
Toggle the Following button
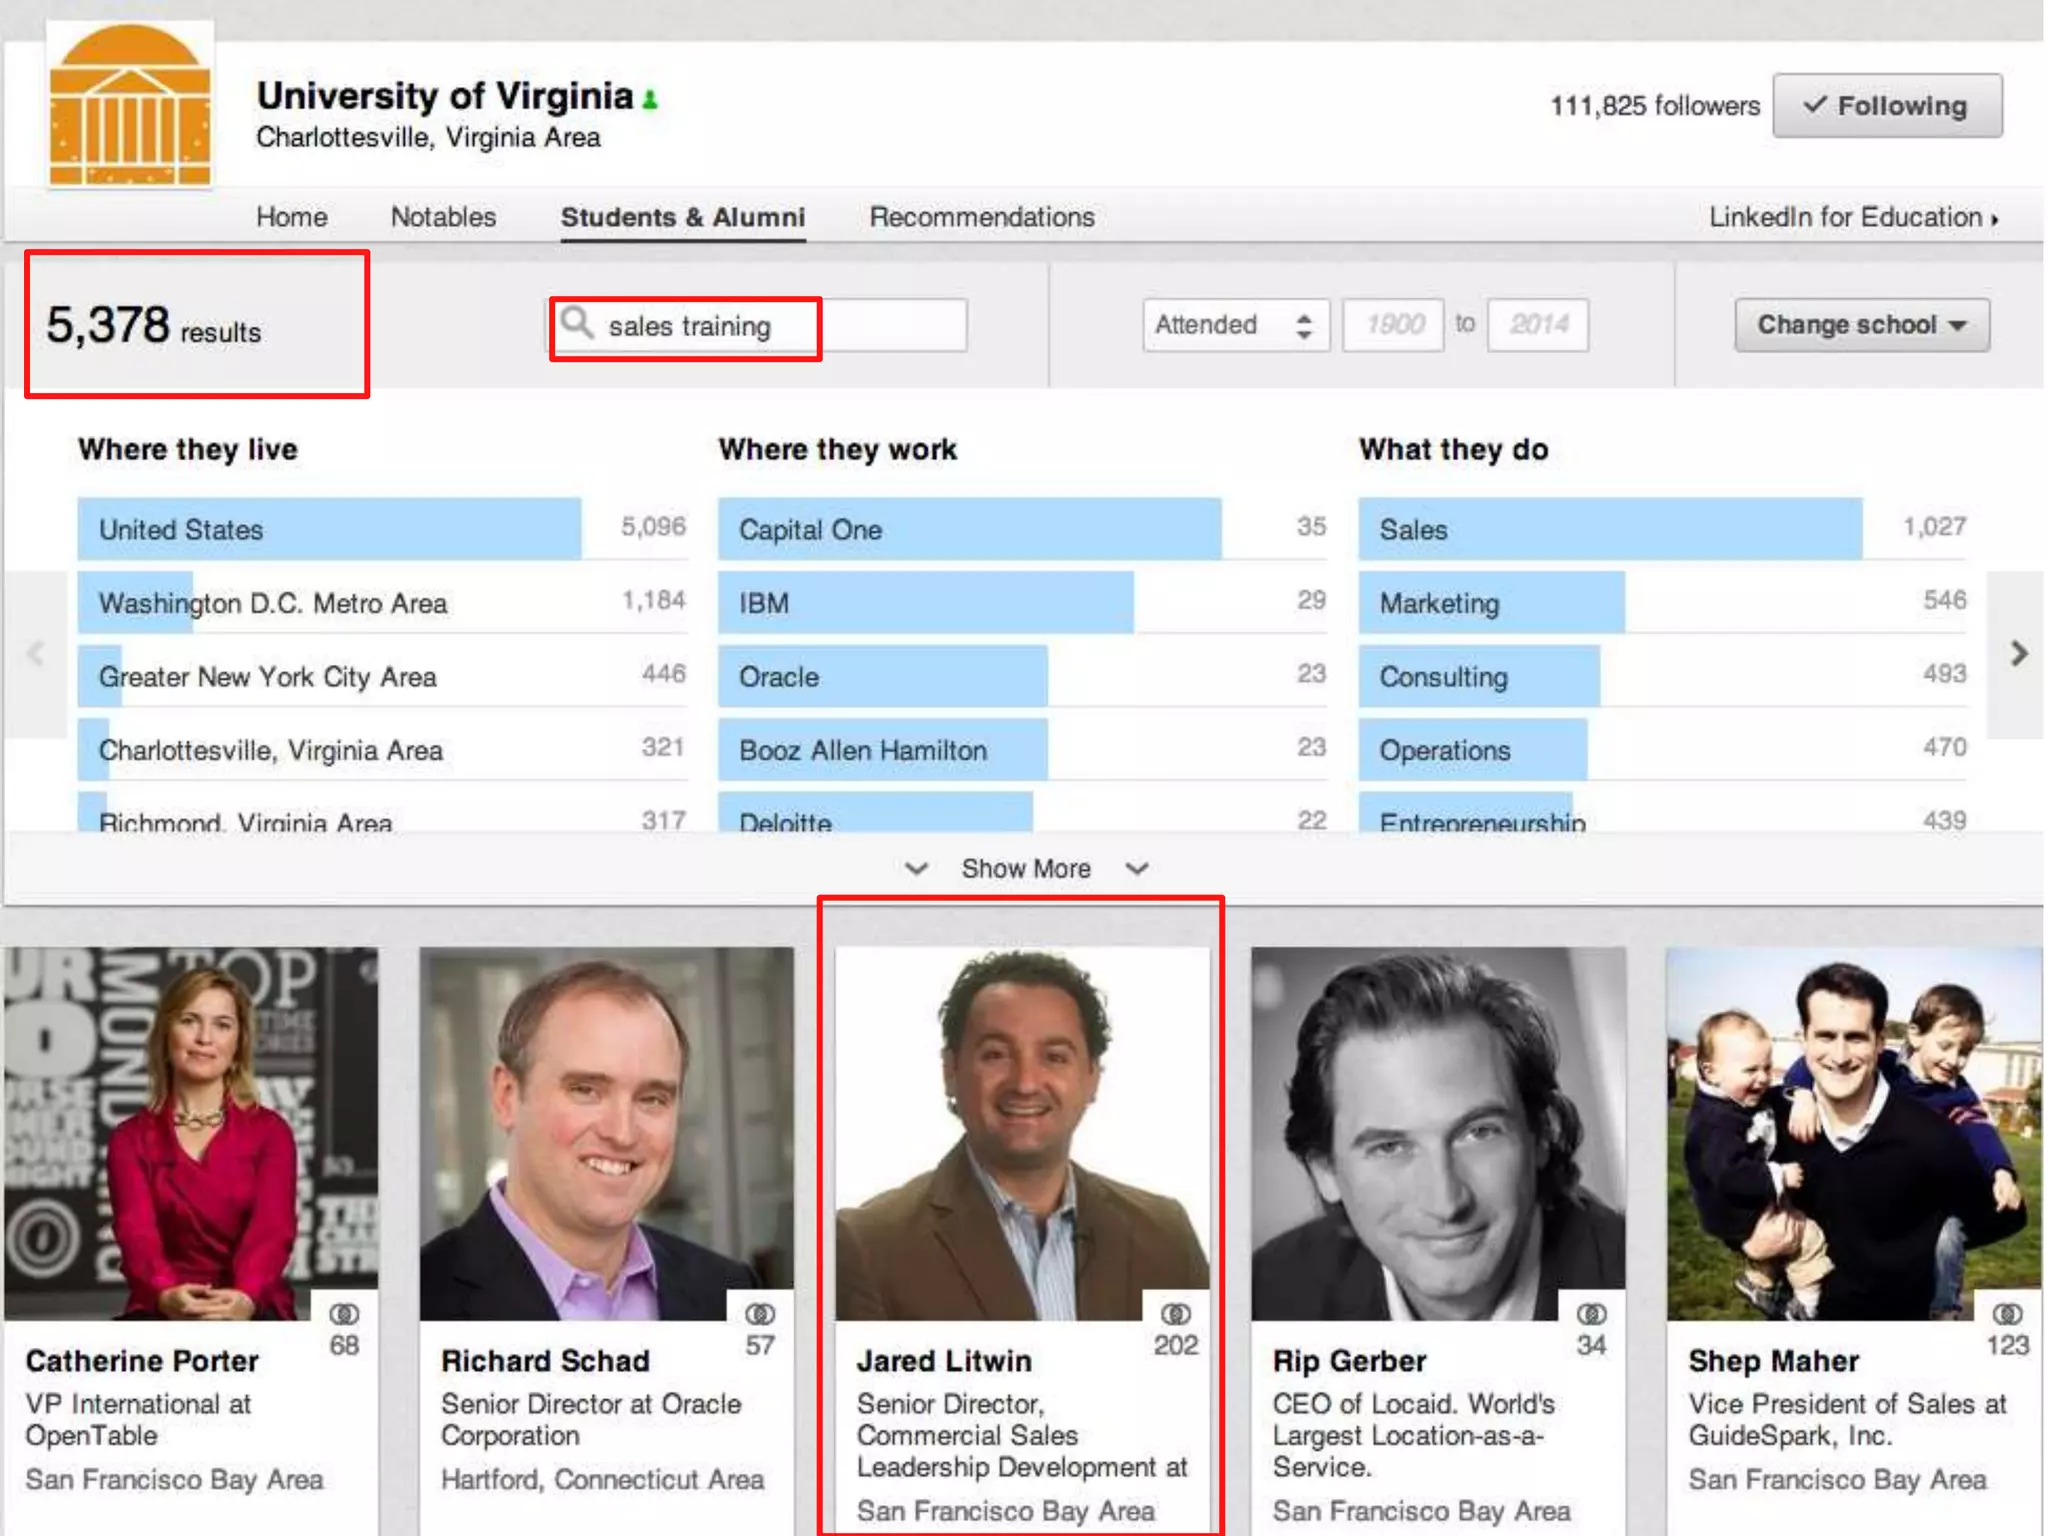[x=1886, y=106]
